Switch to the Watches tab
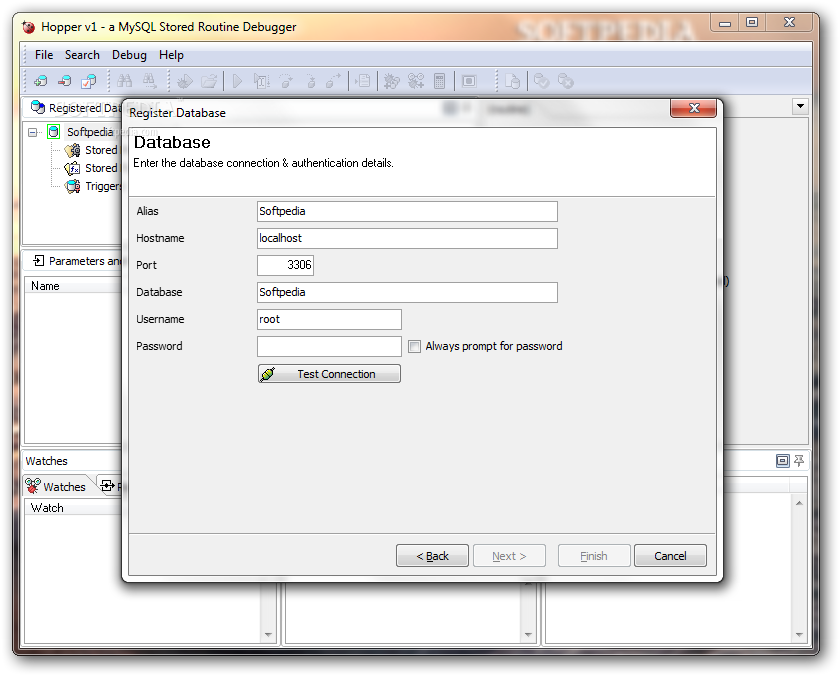 [56, 486]
